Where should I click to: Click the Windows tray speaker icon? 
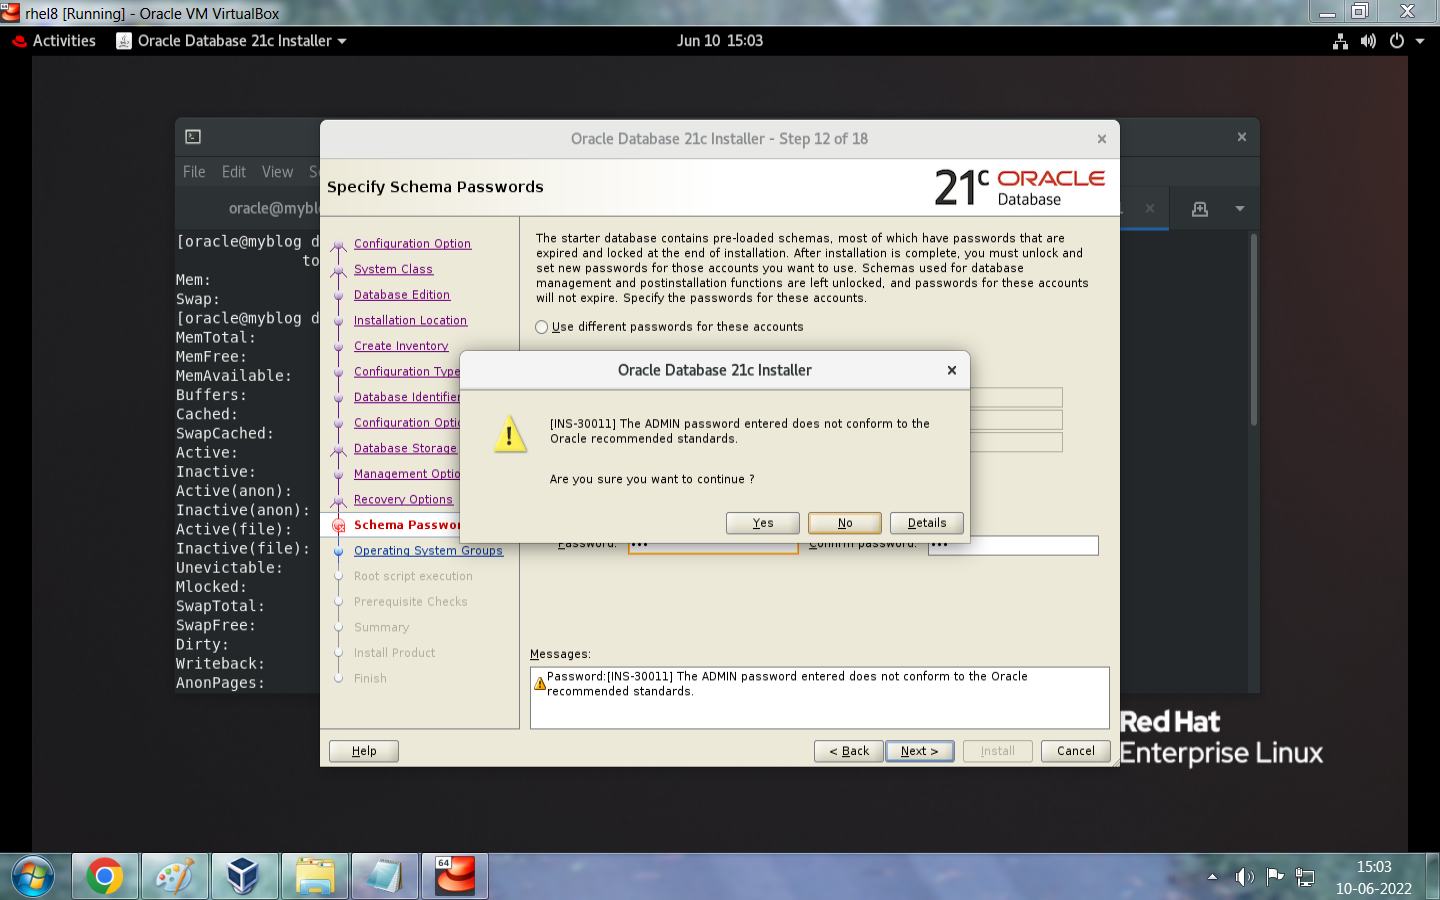point(1244,877)
